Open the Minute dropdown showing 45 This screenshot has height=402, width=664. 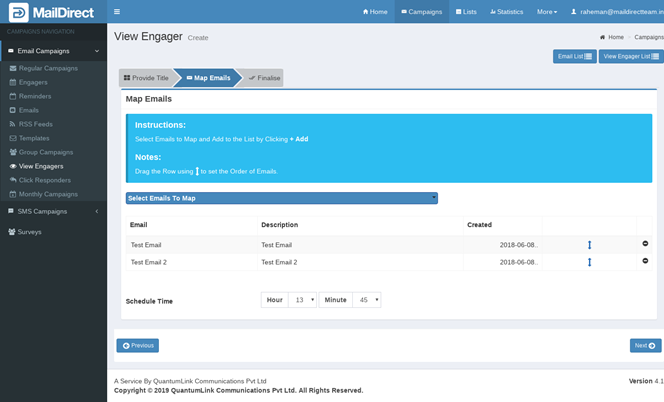click(x=366, y=299)
